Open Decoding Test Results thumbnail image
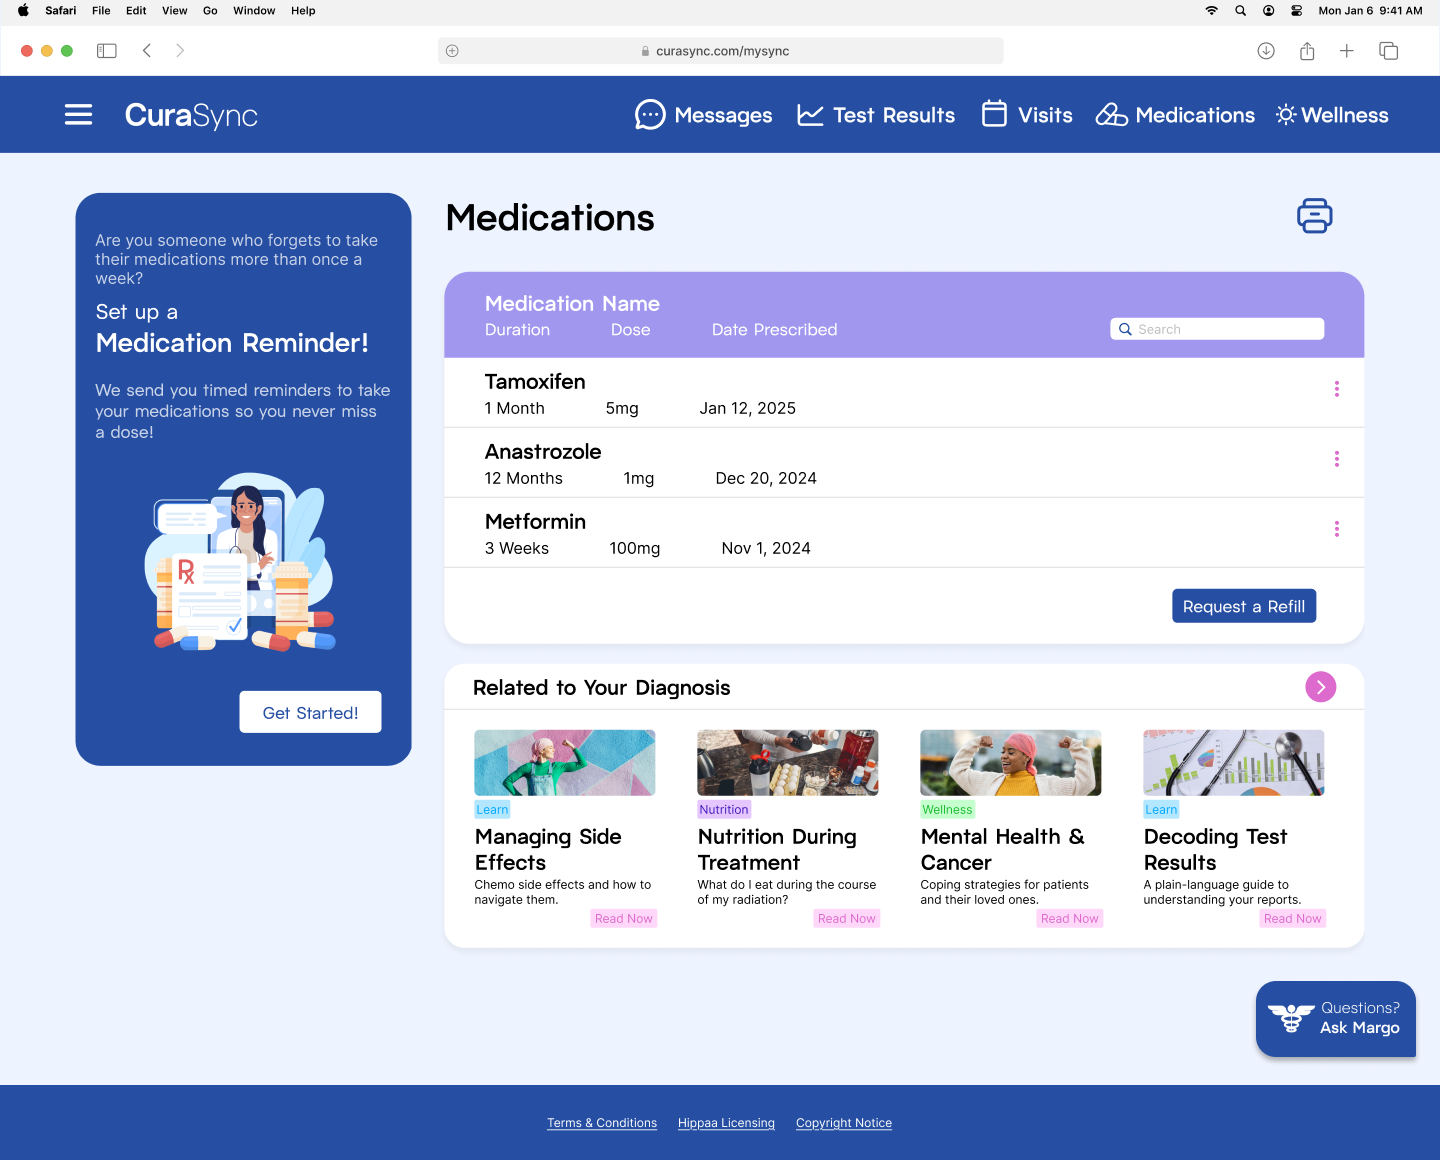This screenshot has width=1440, height=1160. point(1234,762)
